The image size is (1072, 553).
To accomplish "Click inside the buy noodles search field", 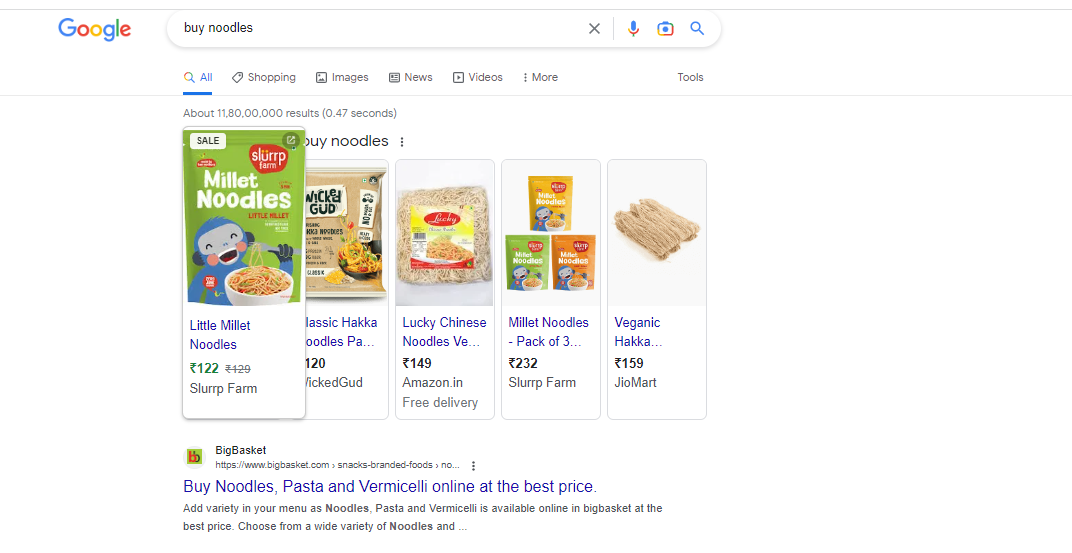I will [x=380, y=29].
